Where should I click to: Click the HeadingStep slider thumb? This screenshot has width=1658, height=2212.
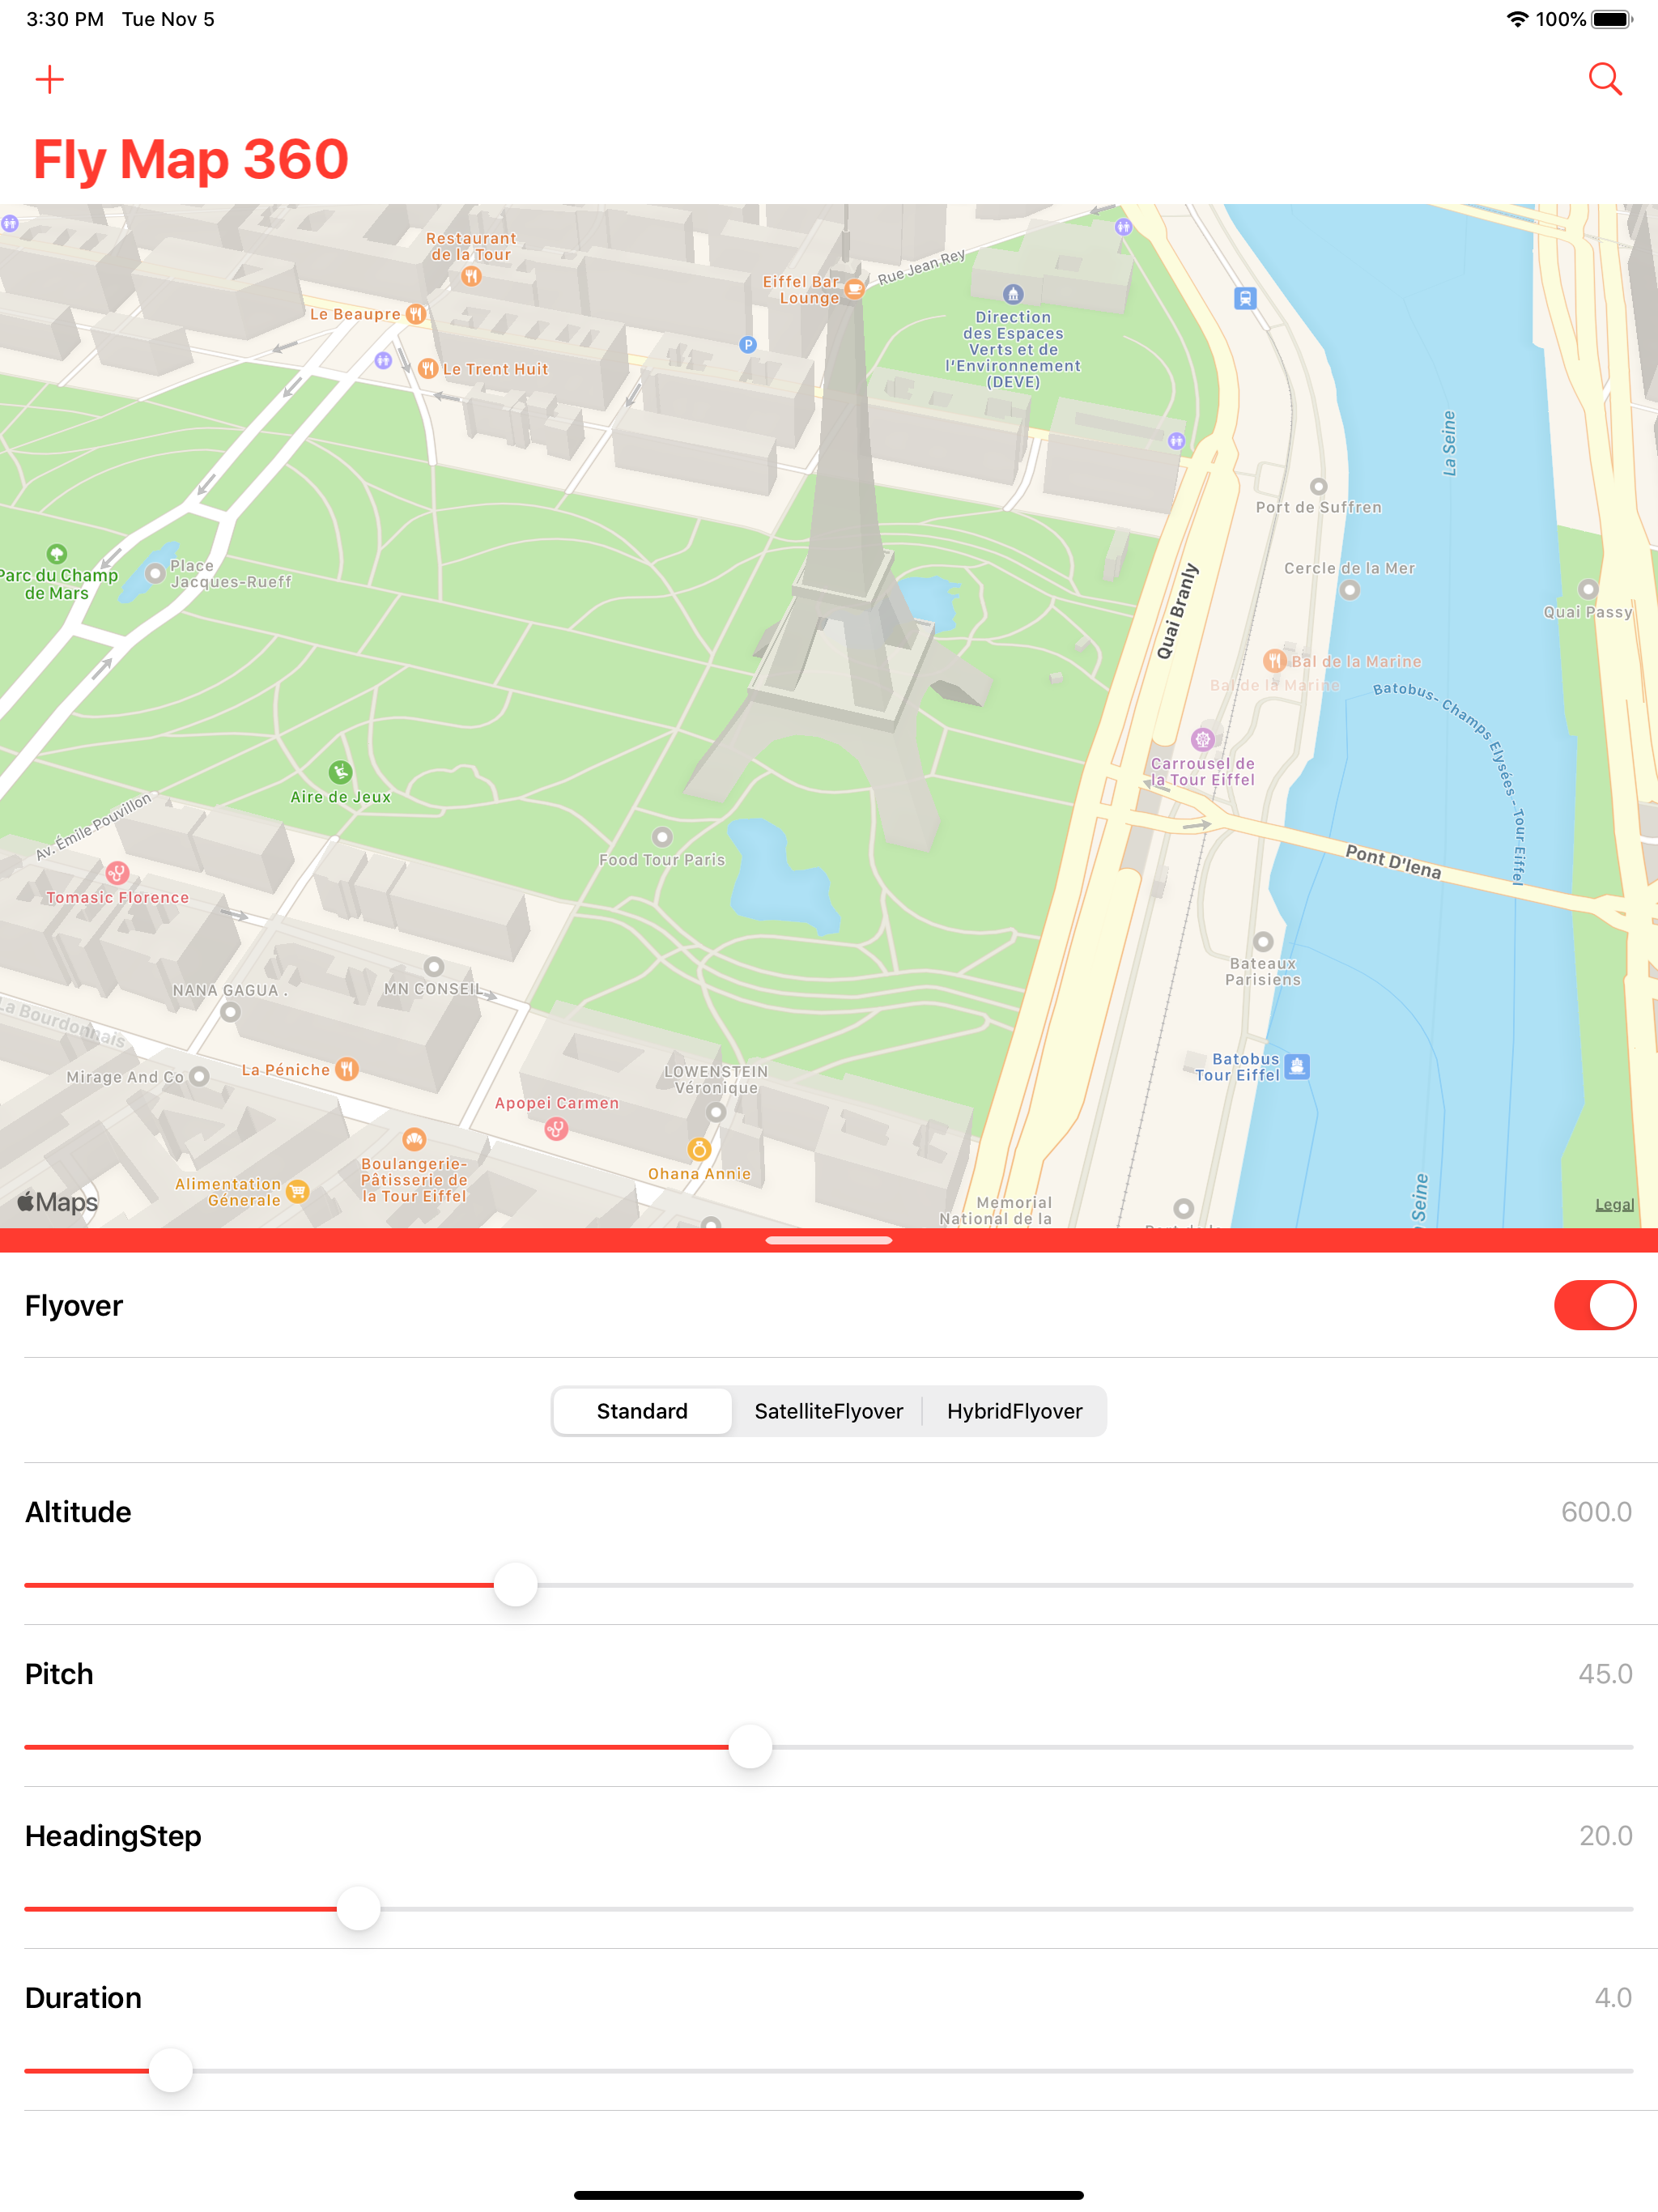pos(358,1908)
